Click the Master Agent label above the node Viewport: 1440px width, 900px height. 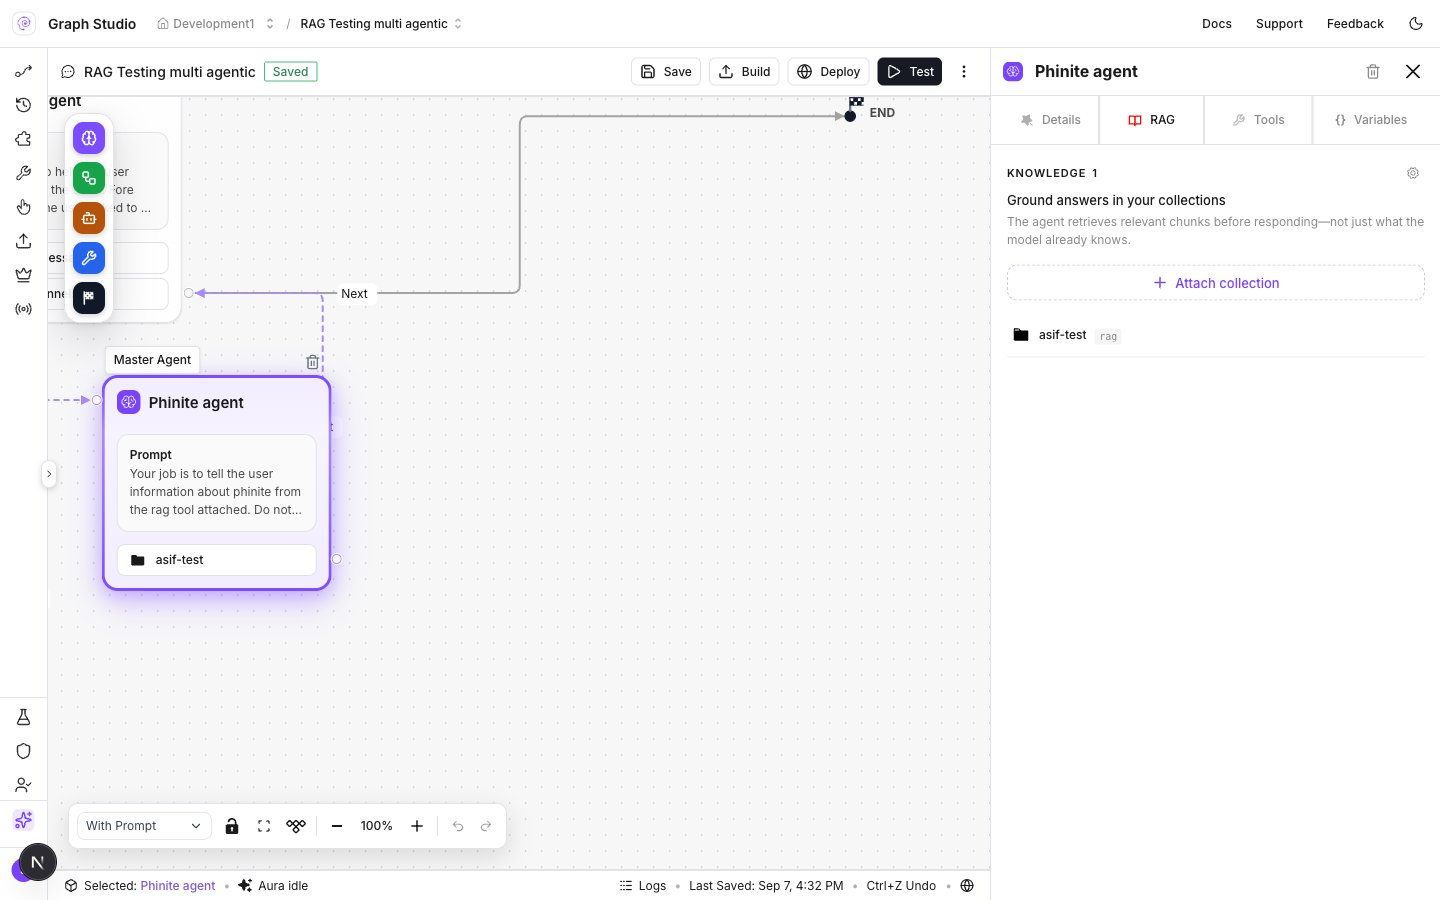click(x=152, y=360)
